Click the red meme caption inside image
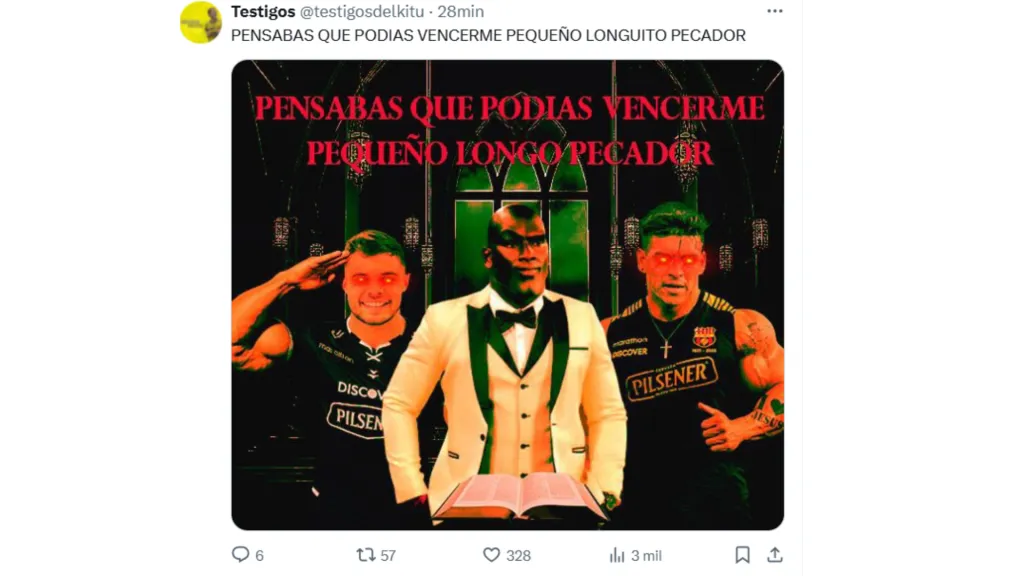The width and height of the screenshot is (1024, 576). pyautogui.click(x=509, y=131)
